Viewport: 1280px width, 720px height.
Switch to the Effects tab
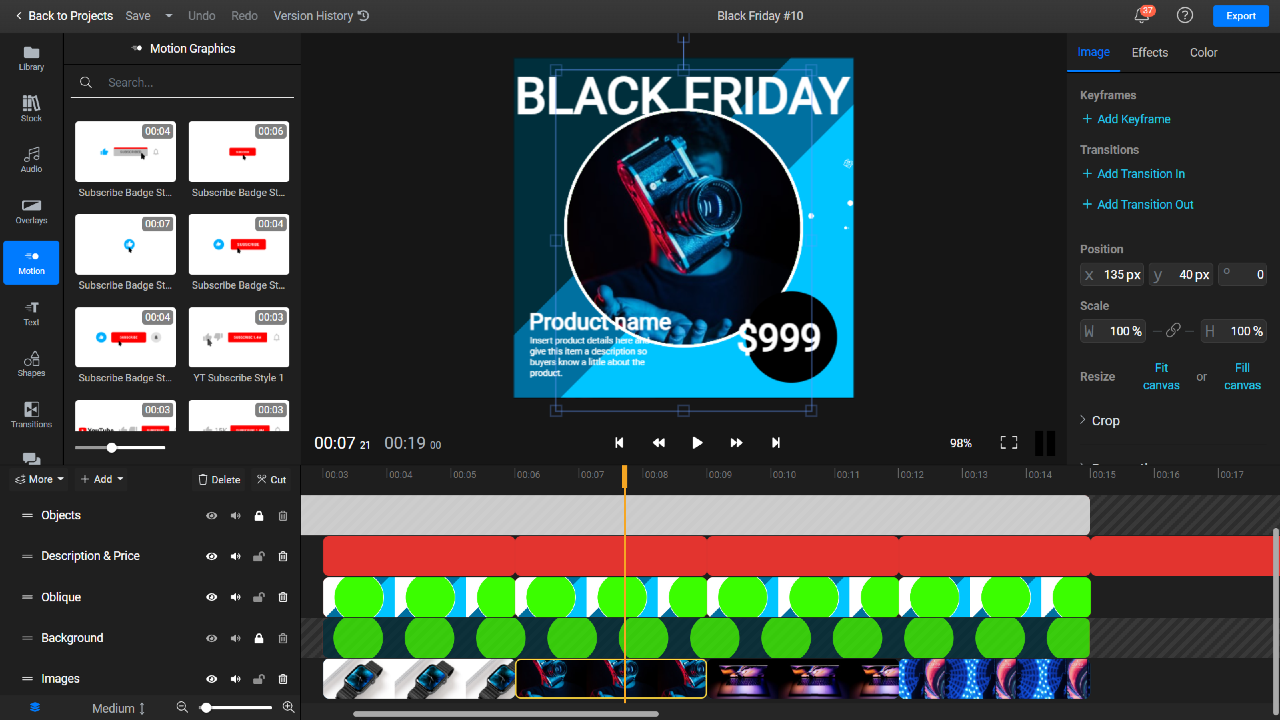point(1150,52)
